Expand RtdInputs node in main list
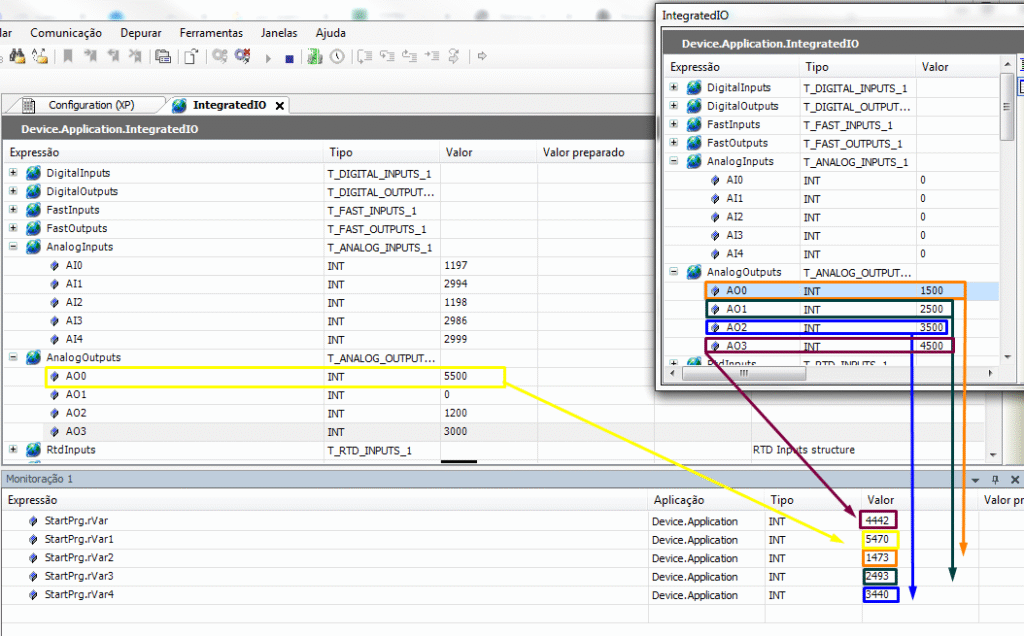The image size is (1024, 636). coord(13,449)
